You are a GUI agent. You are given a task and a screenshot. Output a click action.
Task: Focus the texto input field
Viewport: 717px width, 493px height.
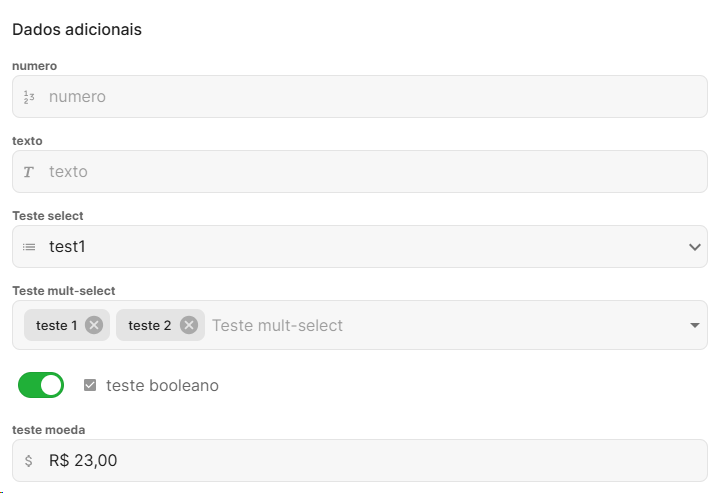(370, 172)
